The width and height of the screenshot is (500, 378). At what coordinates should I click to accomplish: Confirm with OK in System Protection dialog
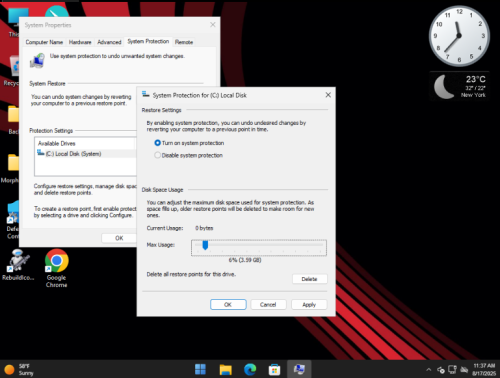point(228,304)
